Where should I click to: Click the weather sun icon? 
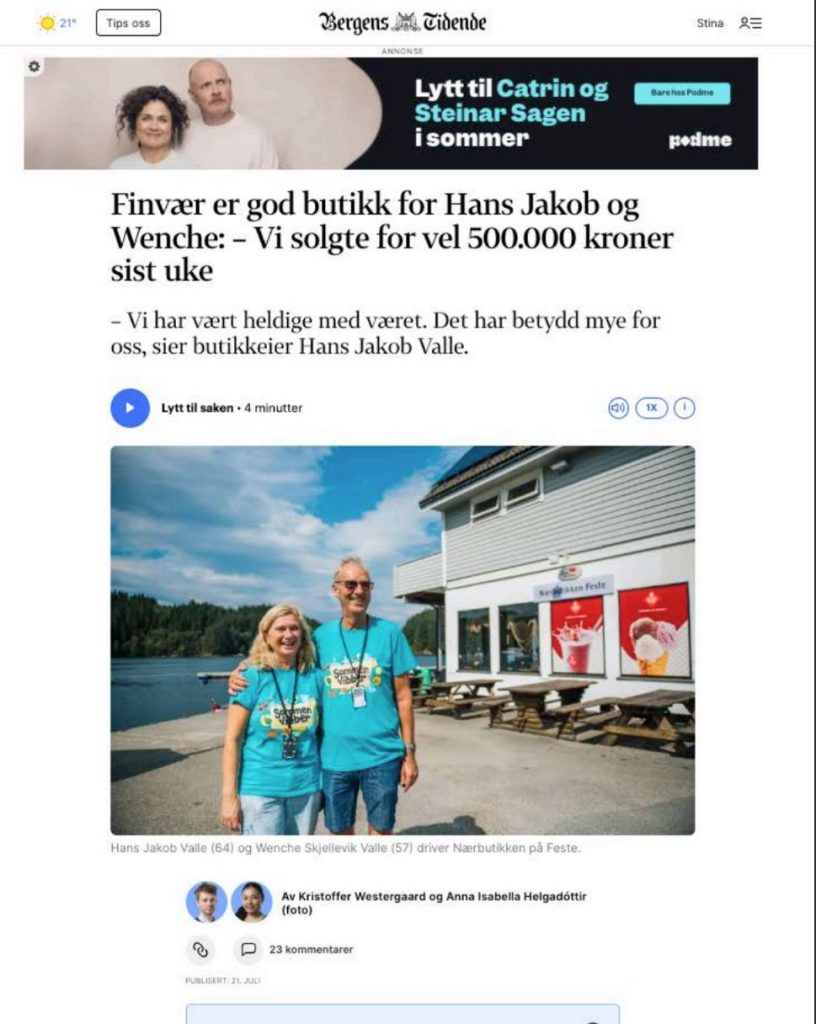[x=47, y=23]
